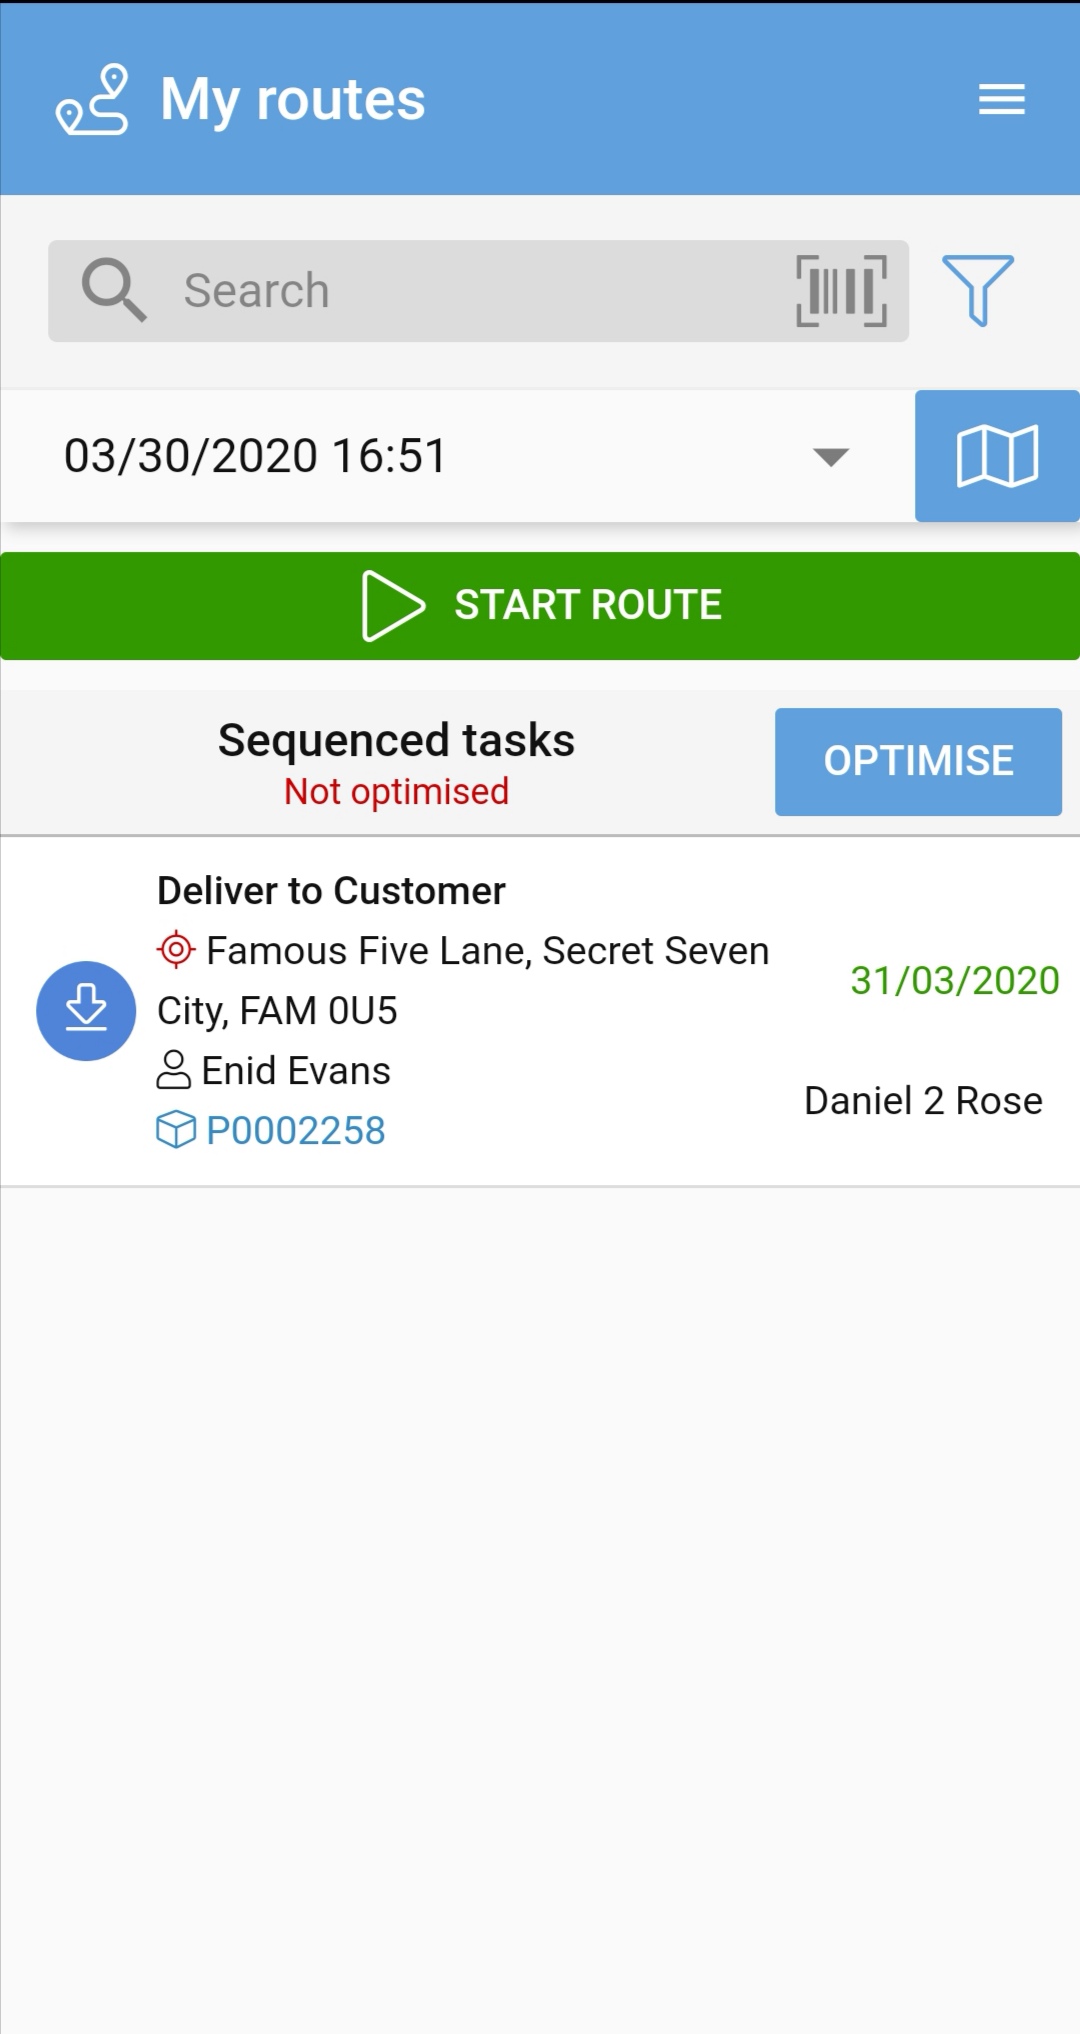1080x2034 pixels.
Task: Expand the route date dropdown arrow
Action: point(831,457)
